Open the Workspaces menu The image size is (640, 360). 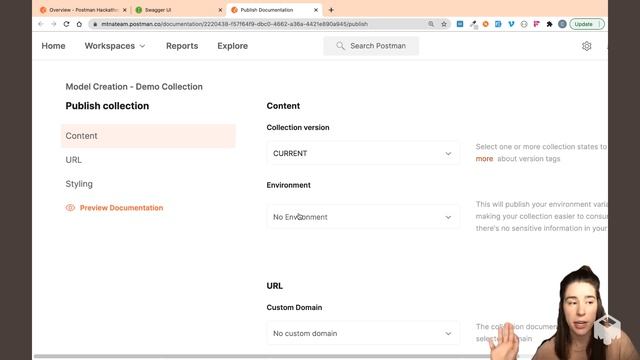click(115, 46)
